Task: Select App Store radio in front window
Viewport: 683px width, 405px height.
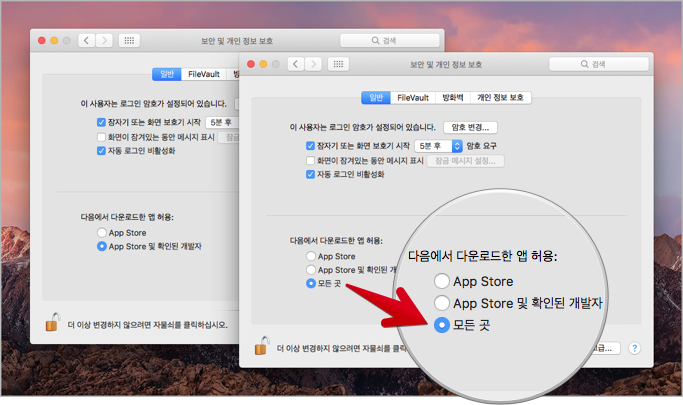Action: (x=311, y=256)
